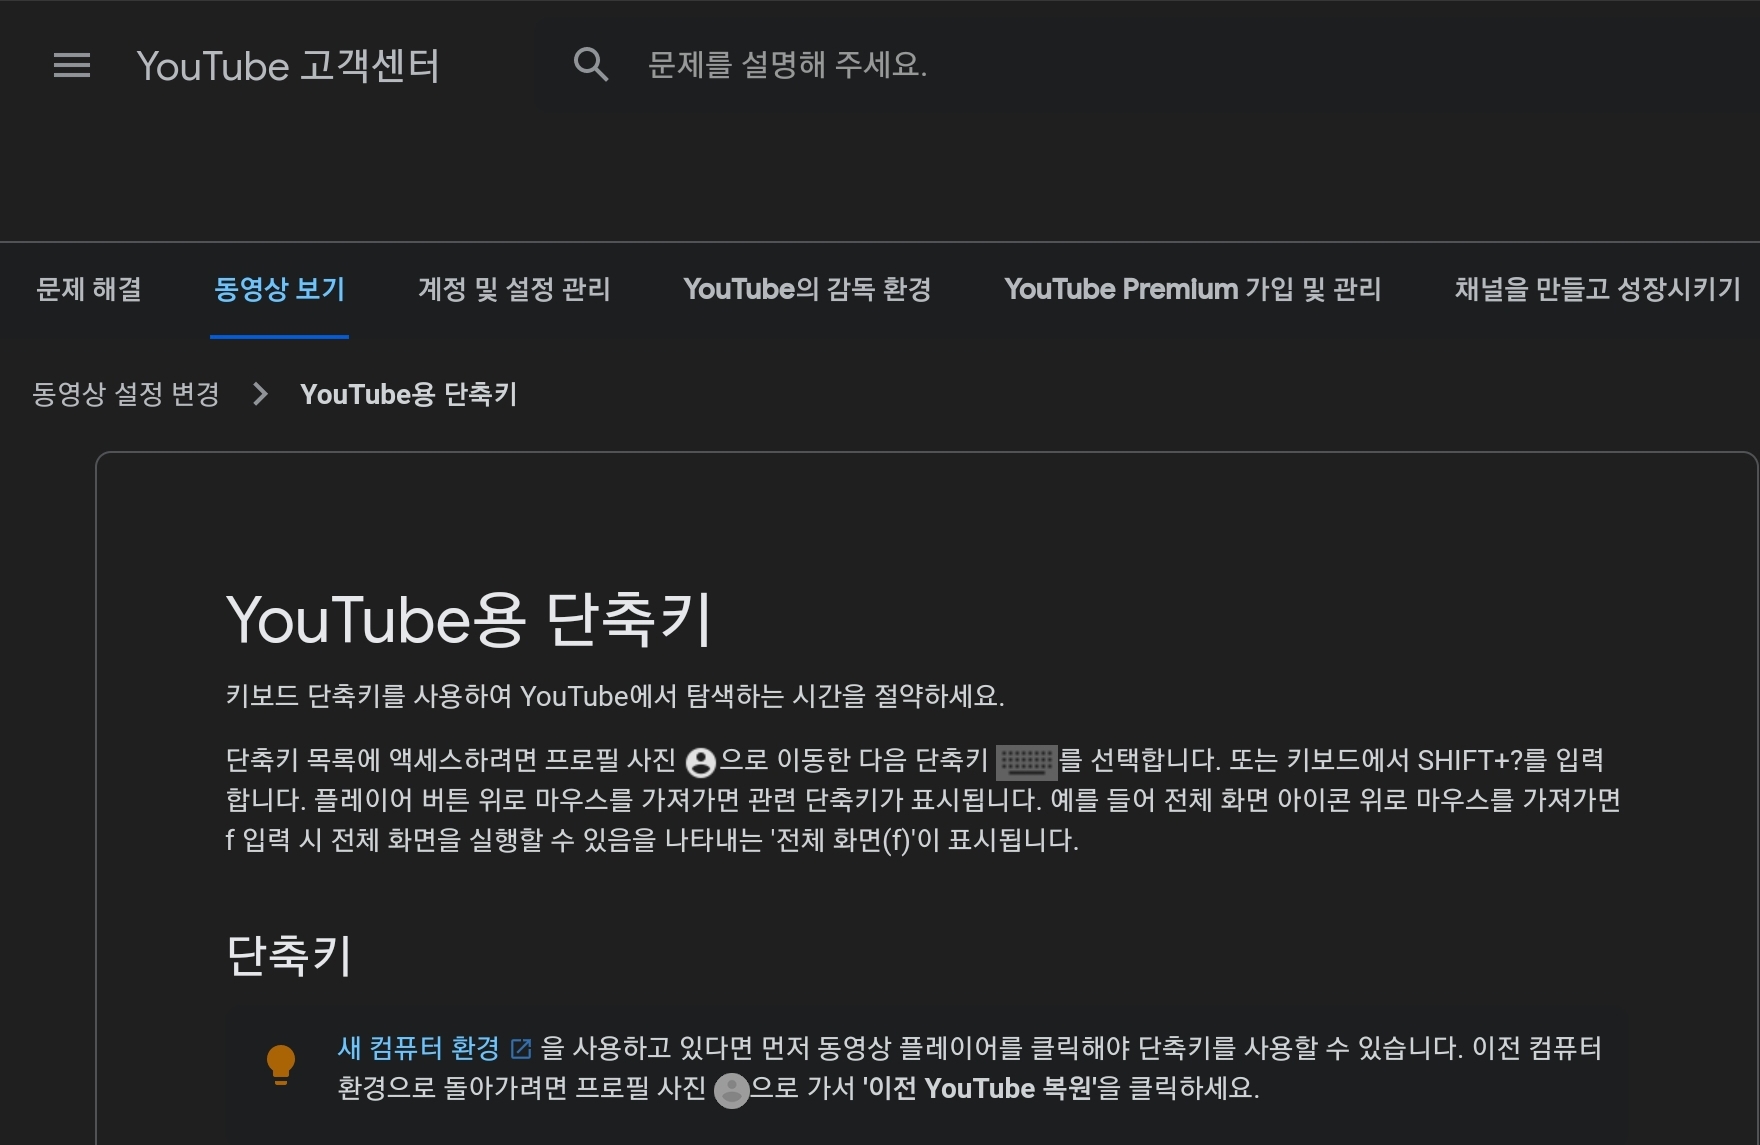Screen dimensions: 1760x1145
Task: Focus the '문제를 설명해 주세요' search field
Action: 788,65
